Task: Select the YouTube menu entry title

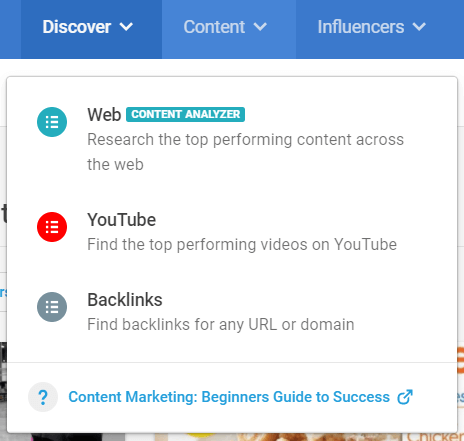Action: point(122,220)
